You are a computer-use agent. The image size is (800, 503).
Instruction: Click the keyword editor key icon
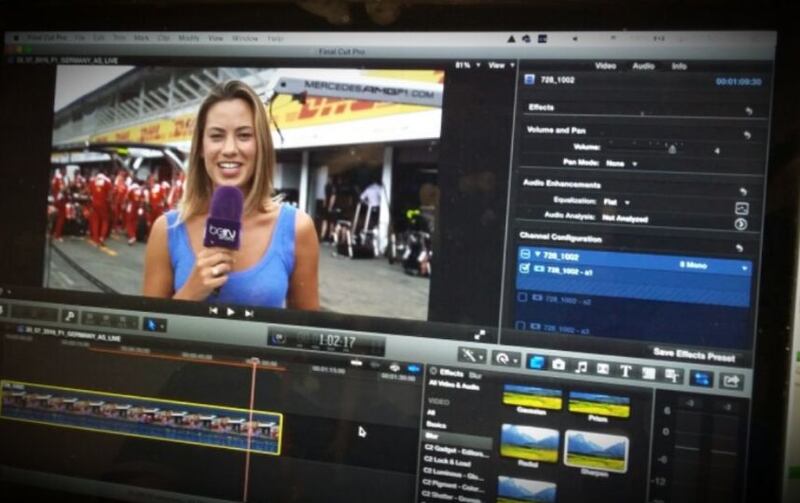[69, 317]
